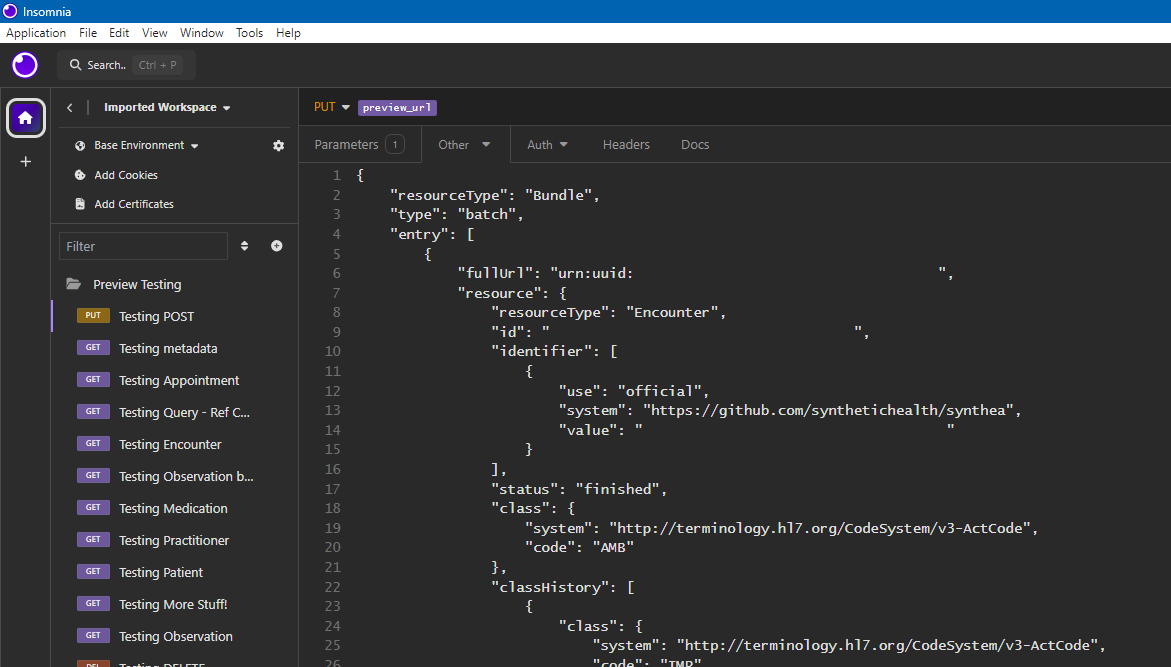This screenshot has height=667, width=1171.
Task: Open the Help menu
Action: tap(288, 33)
